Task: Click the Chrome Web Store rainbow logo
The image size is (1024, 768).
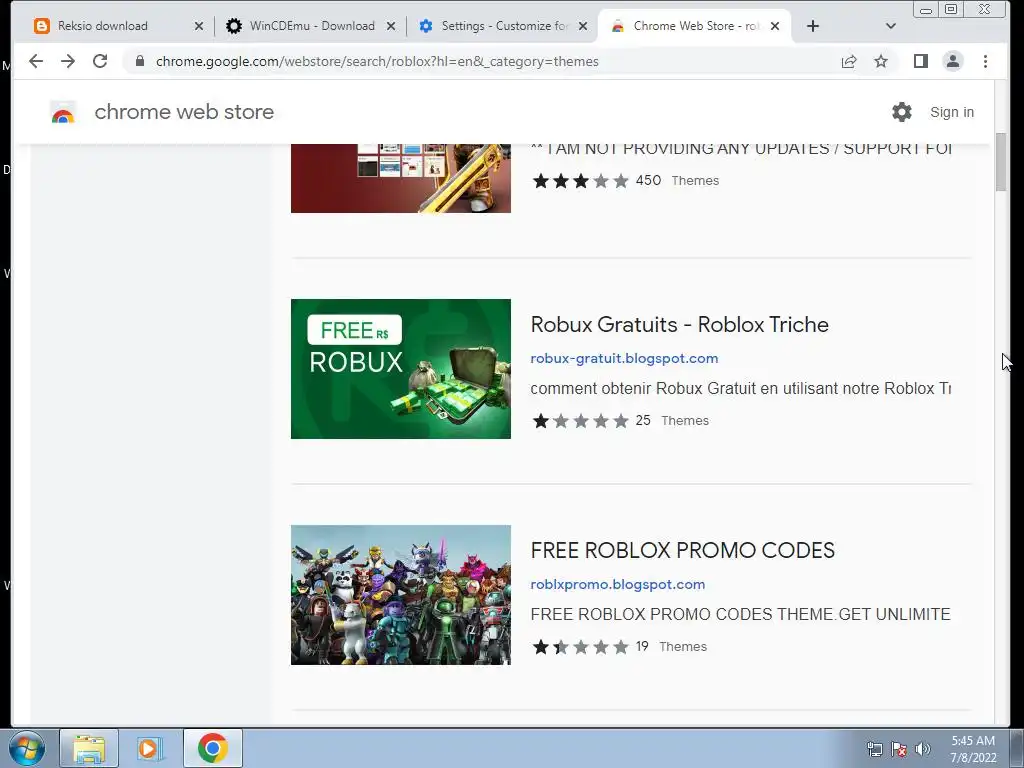Action: click(63, 112)
